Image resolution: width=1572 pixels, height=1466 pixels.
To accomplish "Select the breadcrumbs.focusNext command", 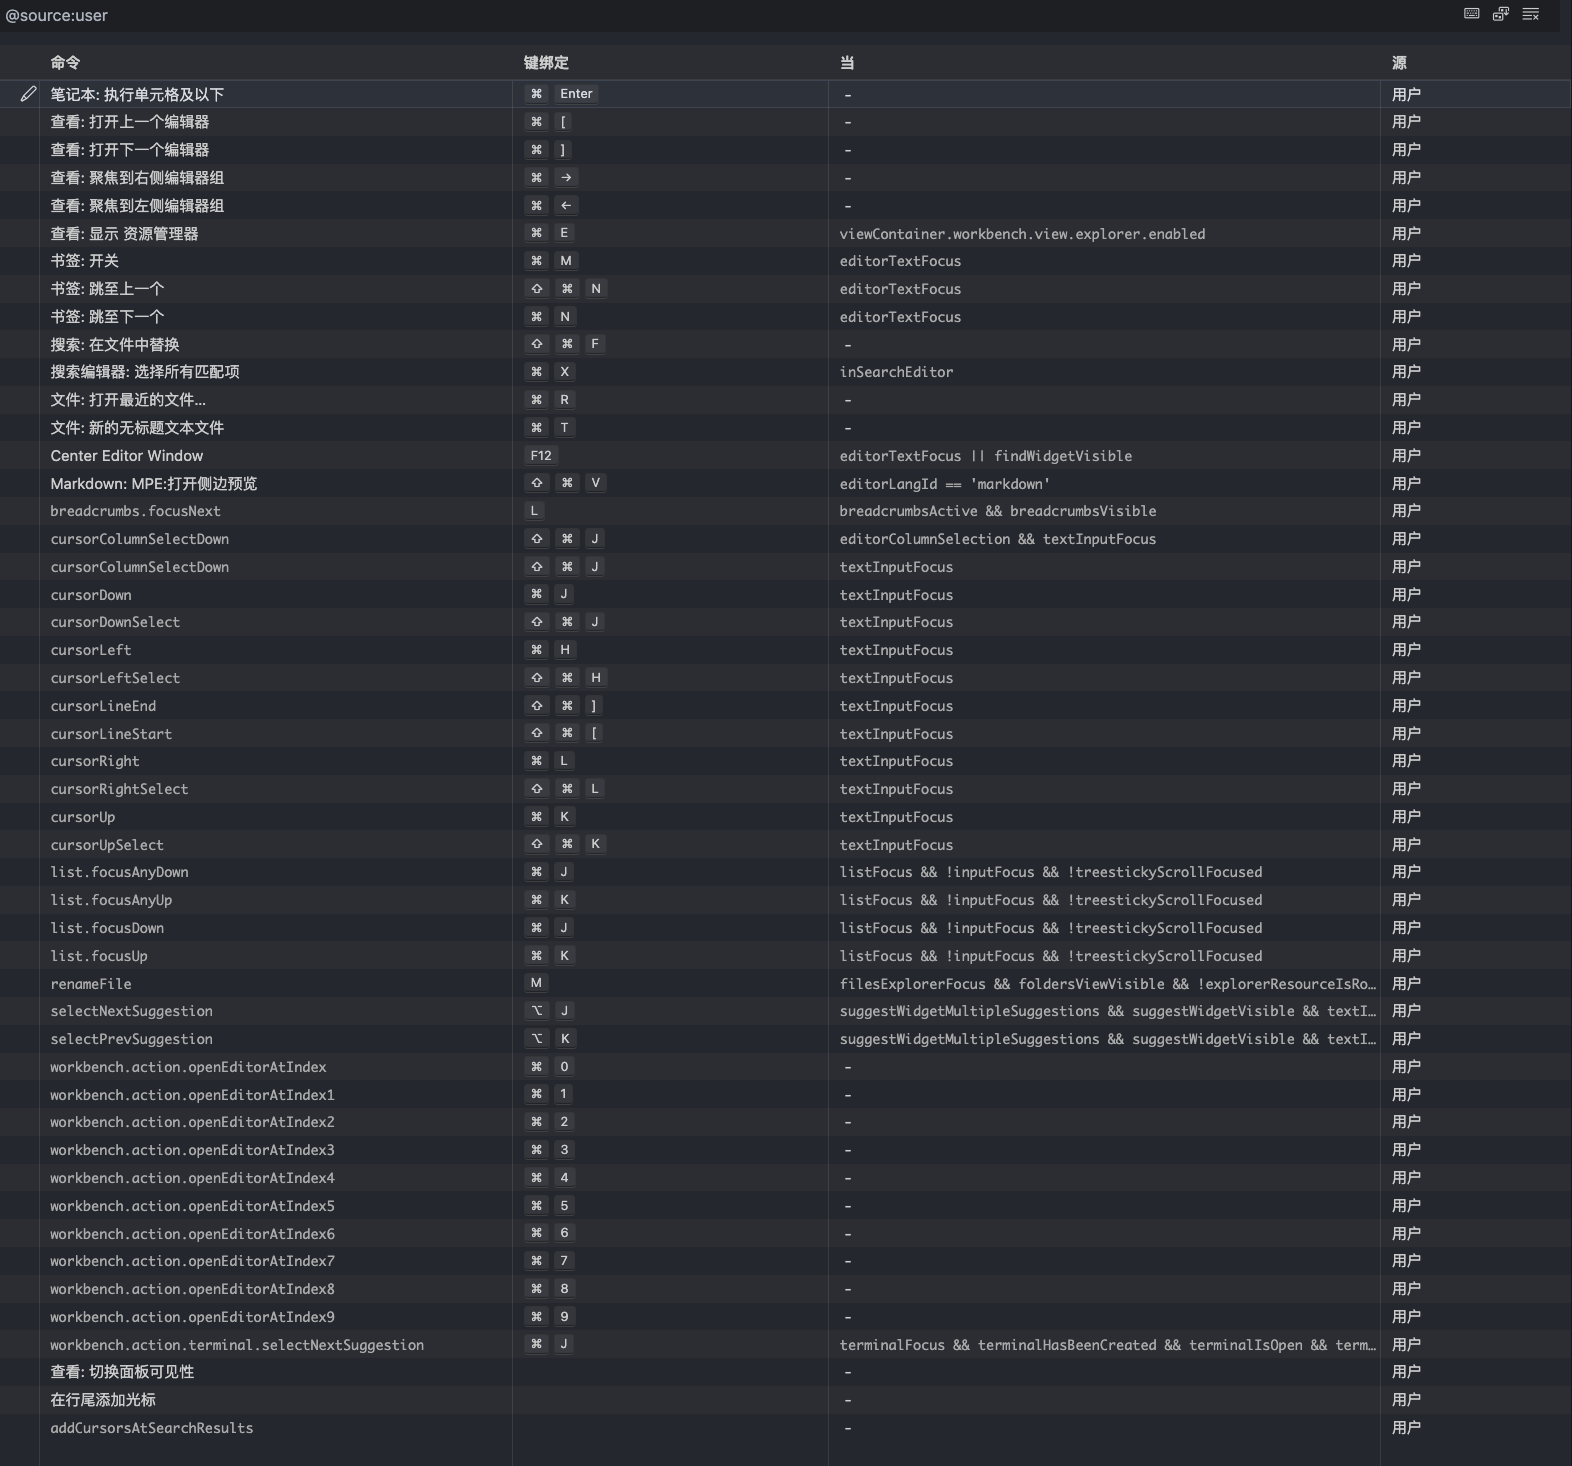I will [135, 511].
